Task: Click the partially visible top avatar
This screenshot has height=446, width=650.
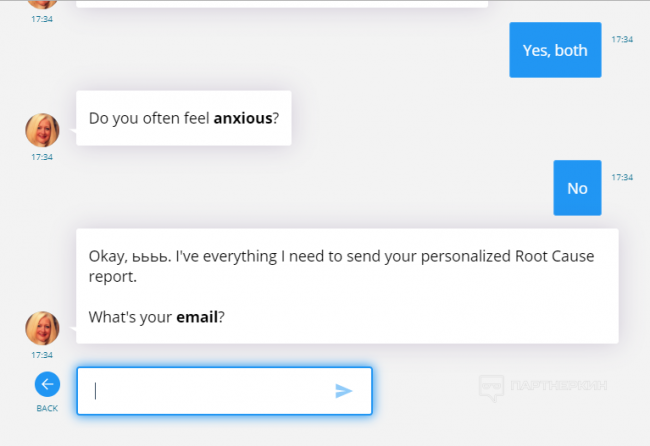Action: [42, 4]
